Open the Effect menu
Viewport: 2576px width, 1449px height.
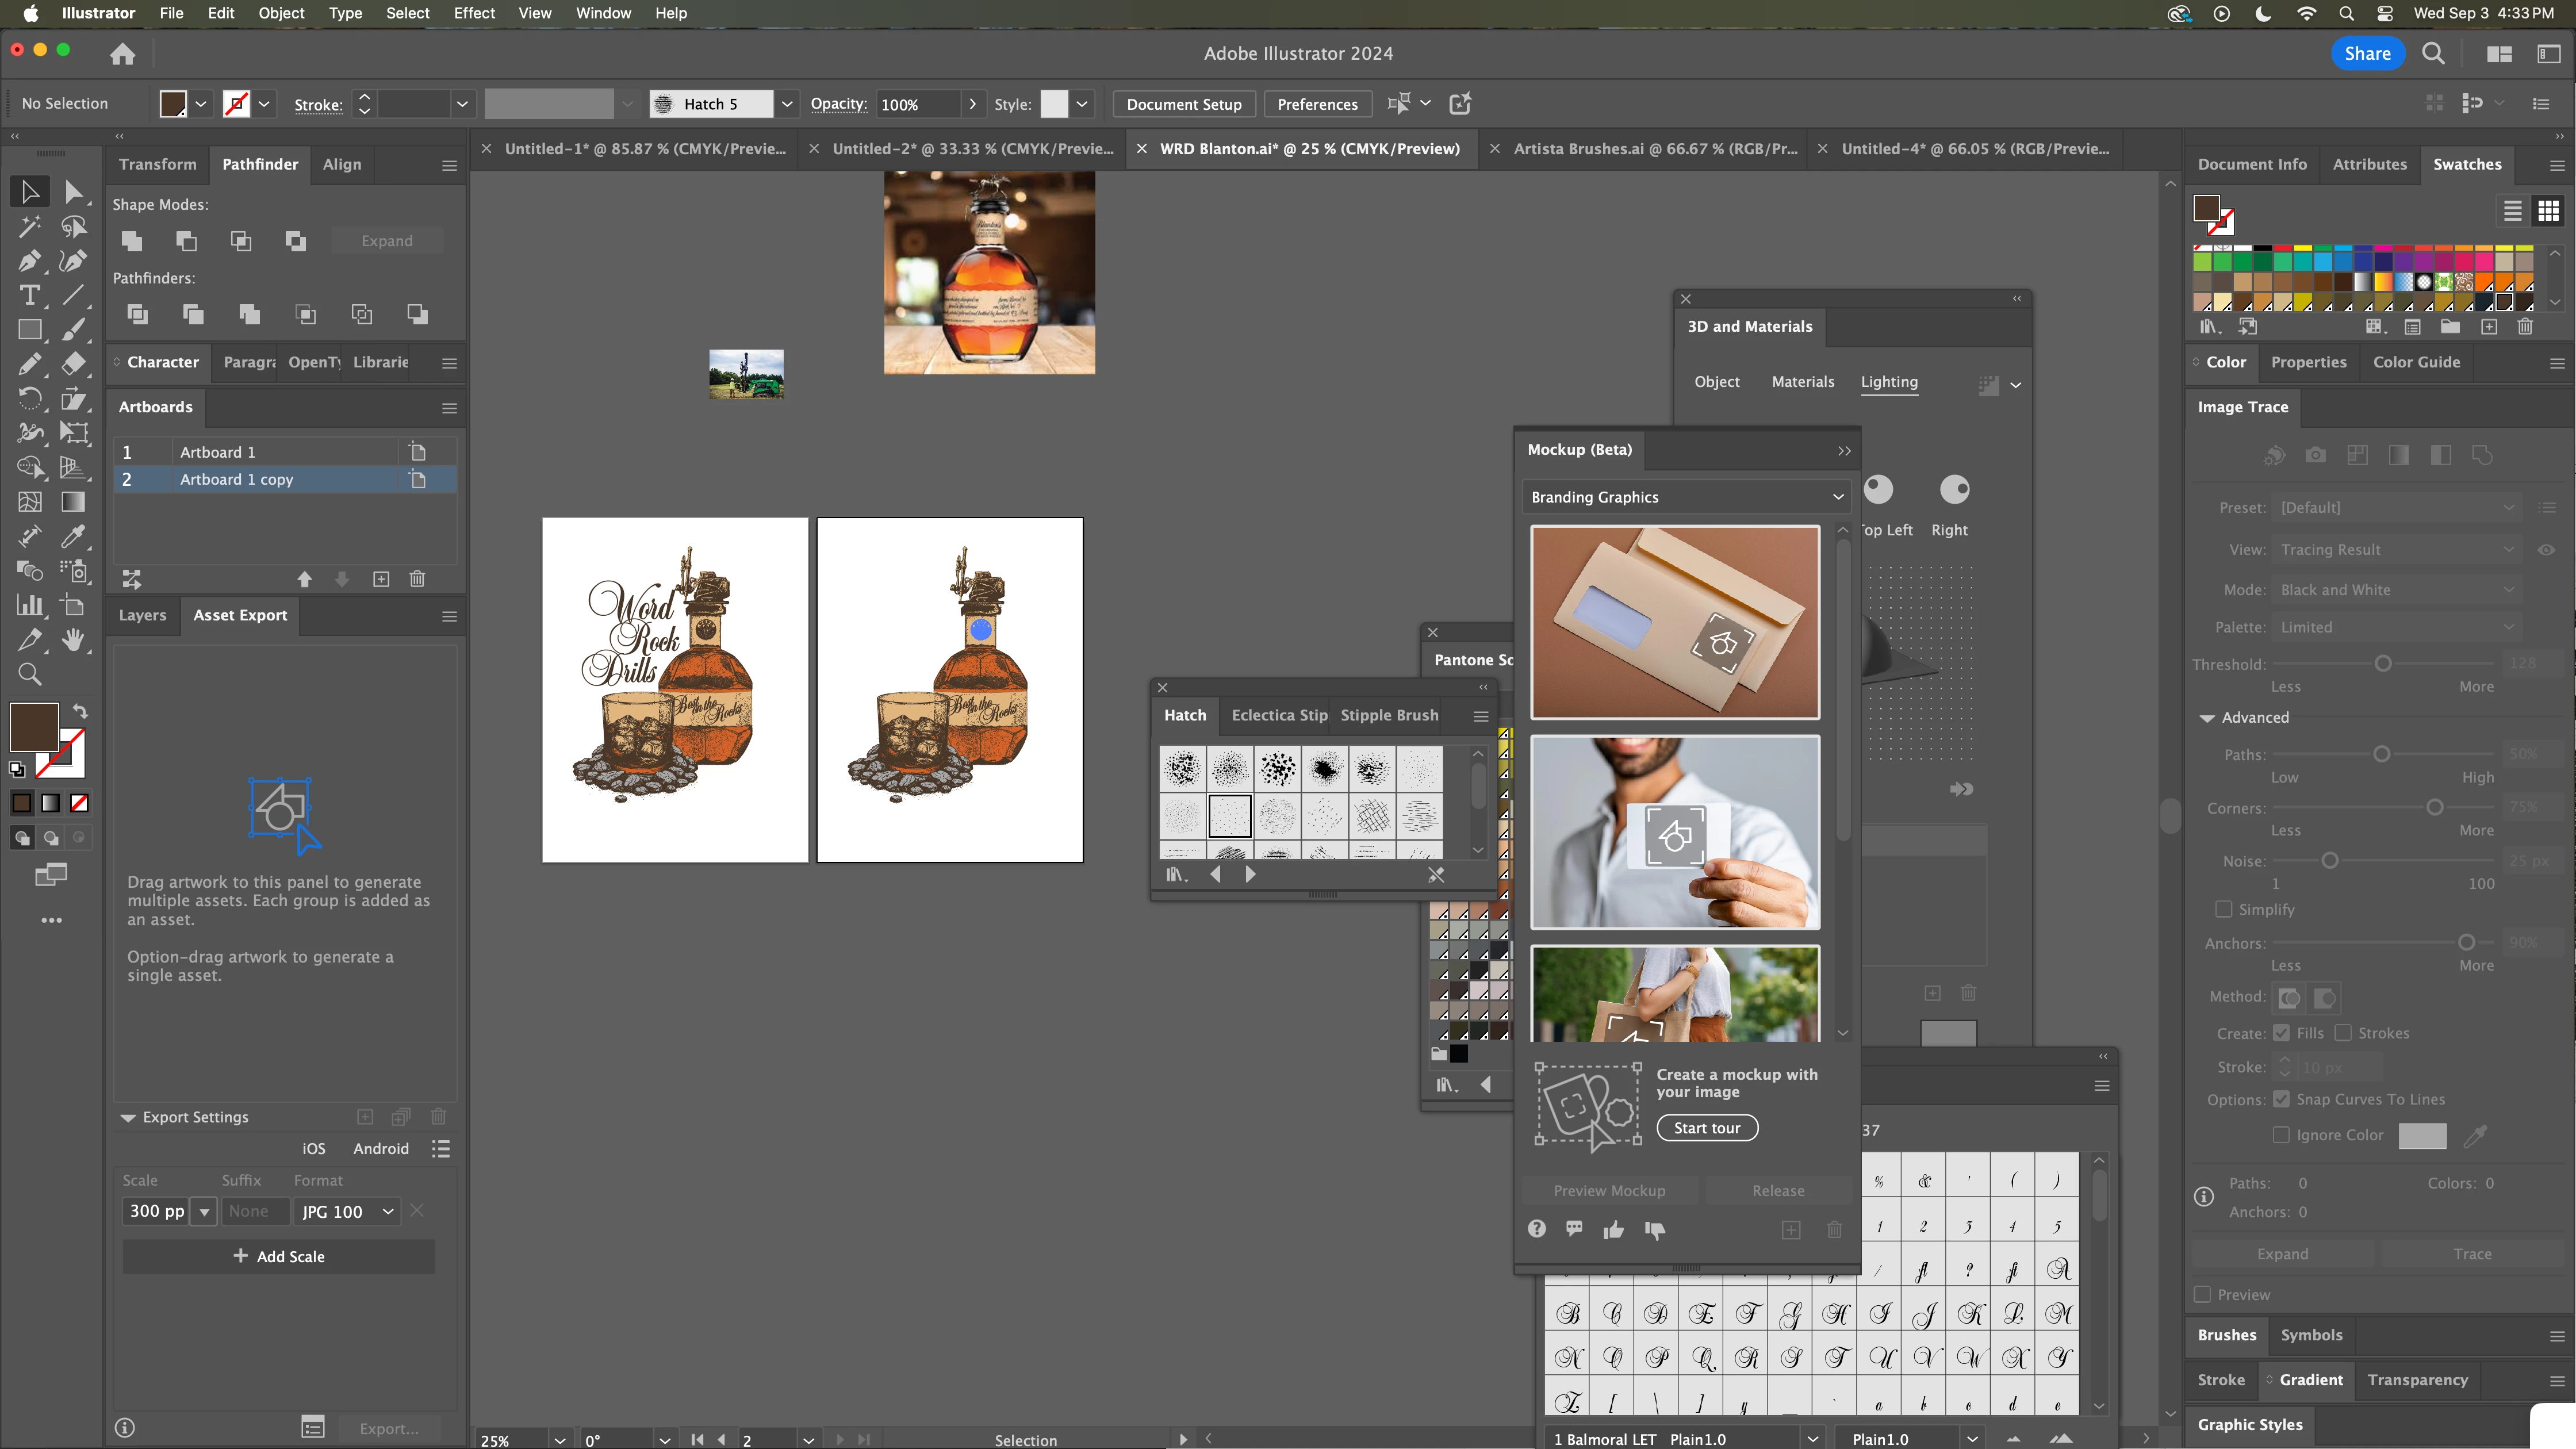(x=474, y=13)
